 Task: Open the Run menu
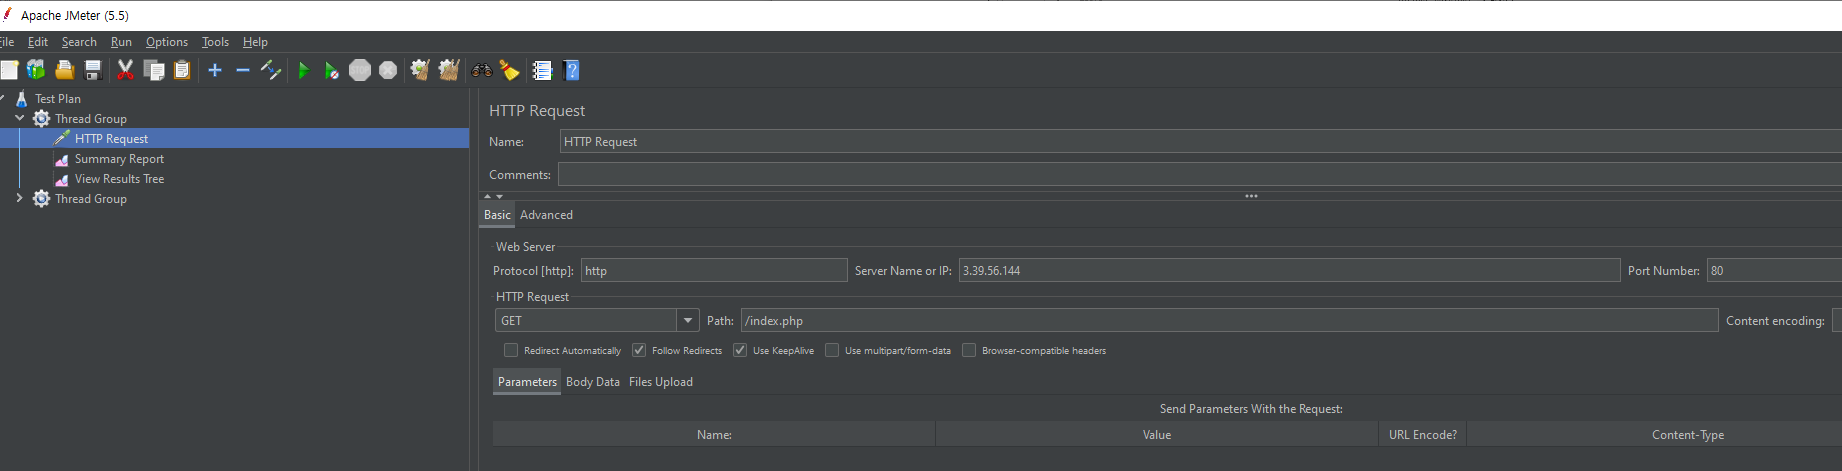coord(121,42)
